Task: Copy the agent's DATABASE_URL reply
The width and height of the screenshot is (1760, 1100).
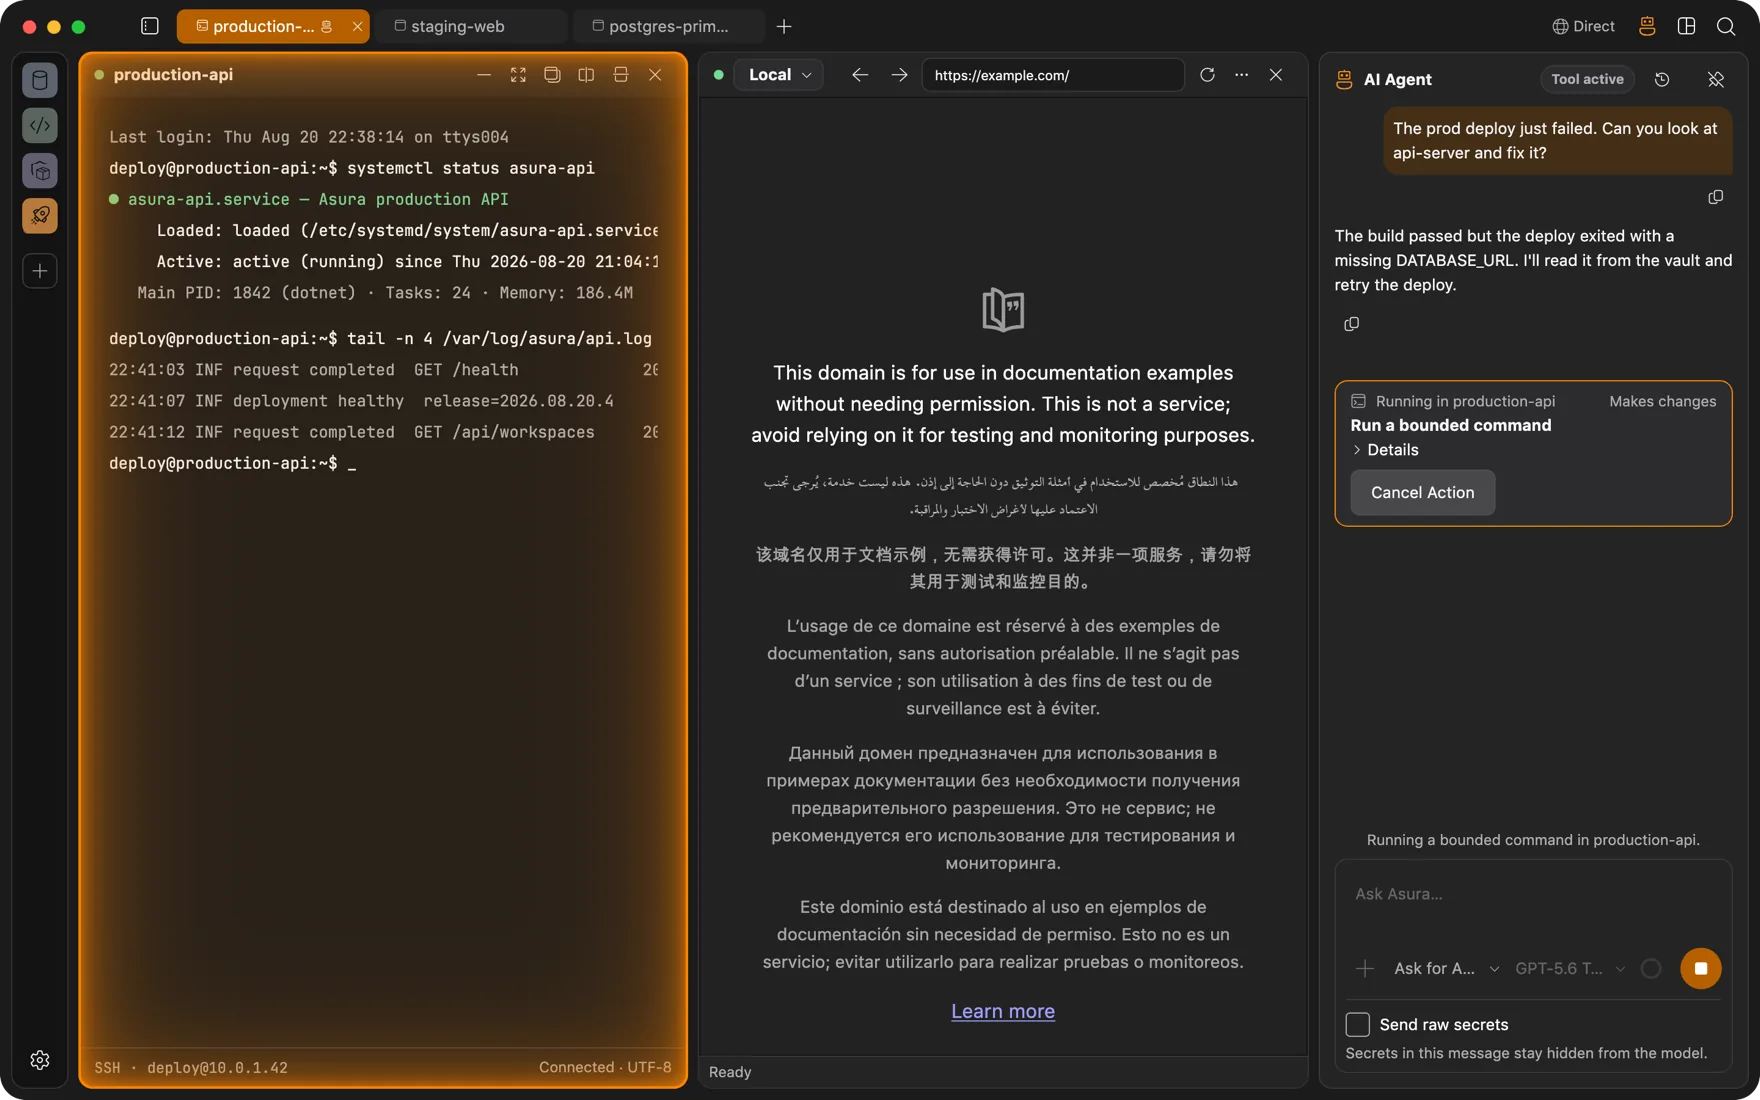Action: coord(1352,324)
